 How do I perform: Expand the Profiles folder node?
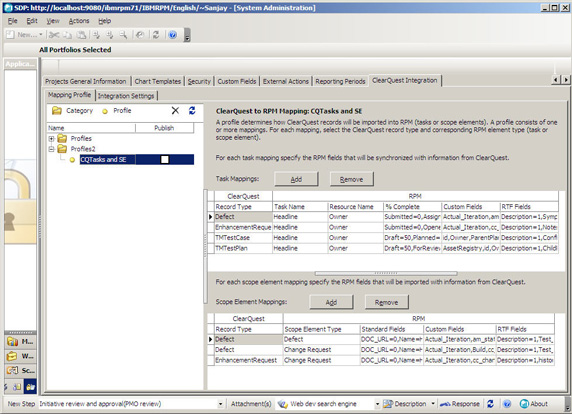pos(51,139)
